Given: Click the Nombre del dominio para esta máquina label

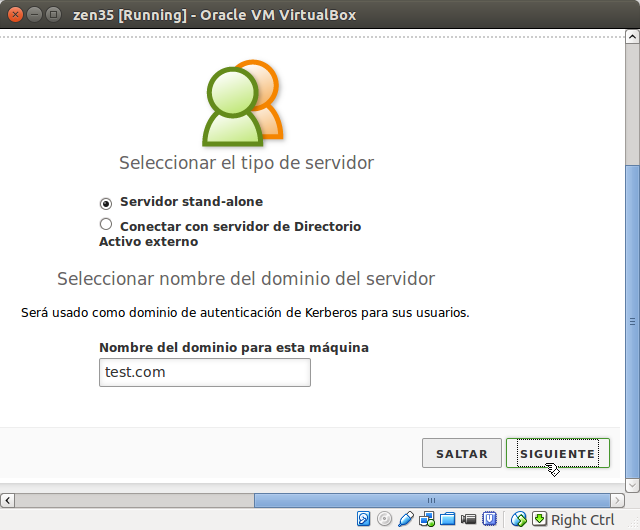Looking at the screenshot, I should (x=234, y=347).
